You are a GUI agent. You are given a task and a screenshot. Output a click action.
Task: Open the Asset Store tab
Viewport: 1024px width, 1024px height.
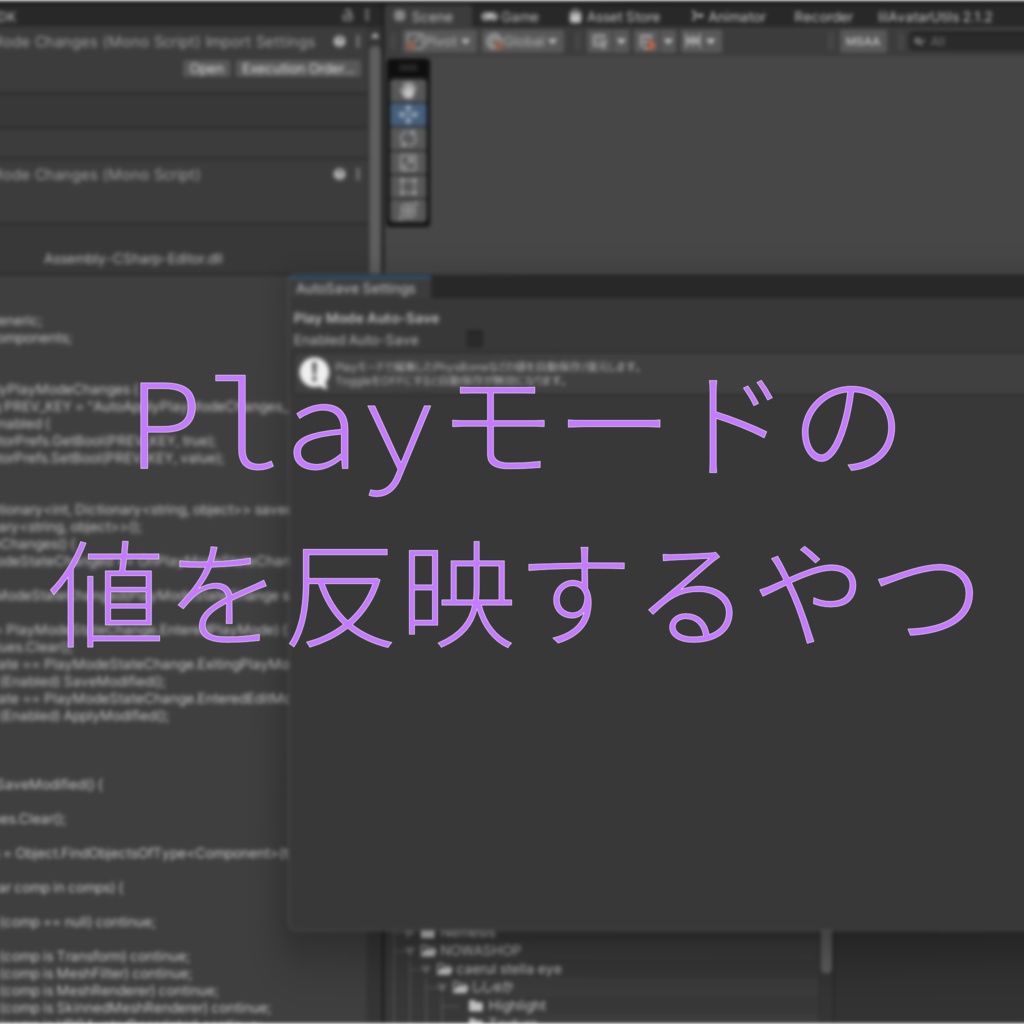tap(615, 16)
